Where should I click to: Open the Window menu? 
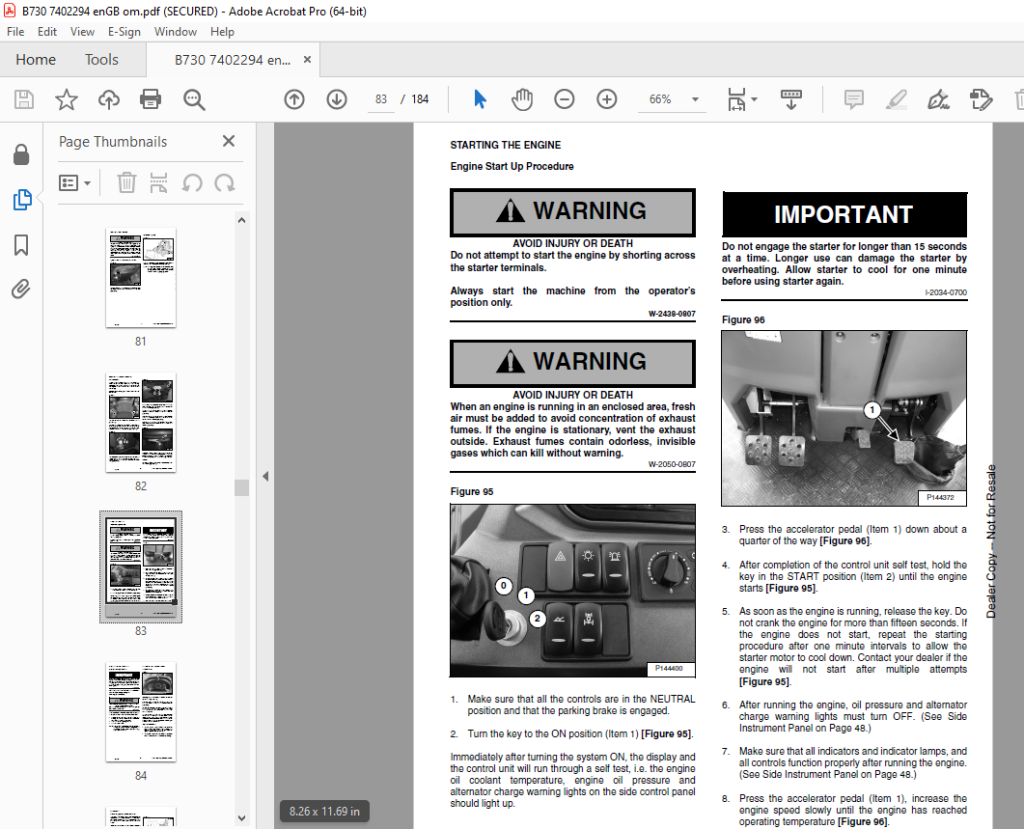click(x=175, y=31)
